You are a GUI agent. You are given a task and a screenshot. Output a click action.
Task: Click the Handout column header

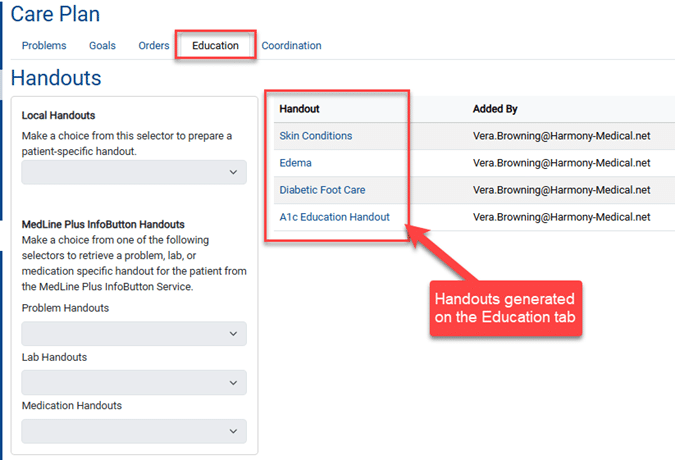coord(299,109)
